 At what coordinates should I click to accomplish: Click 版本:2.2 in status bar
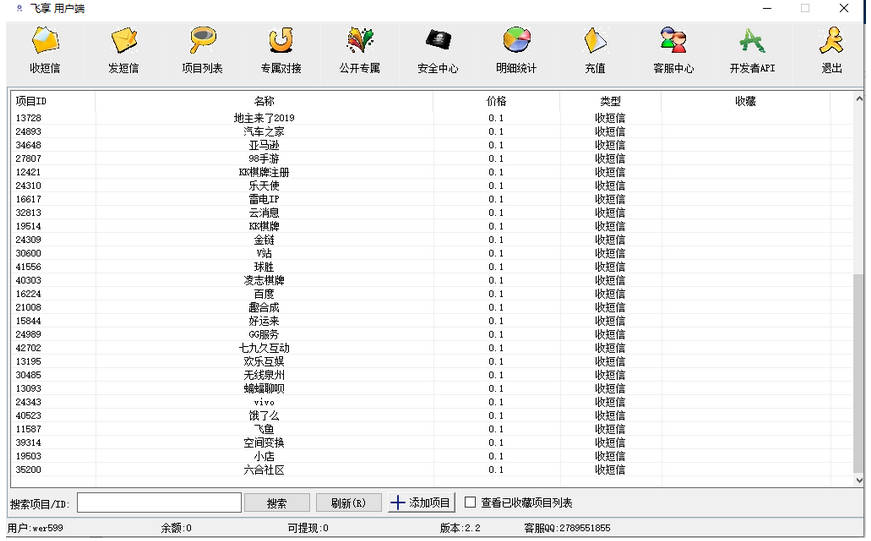coord(460,528)
